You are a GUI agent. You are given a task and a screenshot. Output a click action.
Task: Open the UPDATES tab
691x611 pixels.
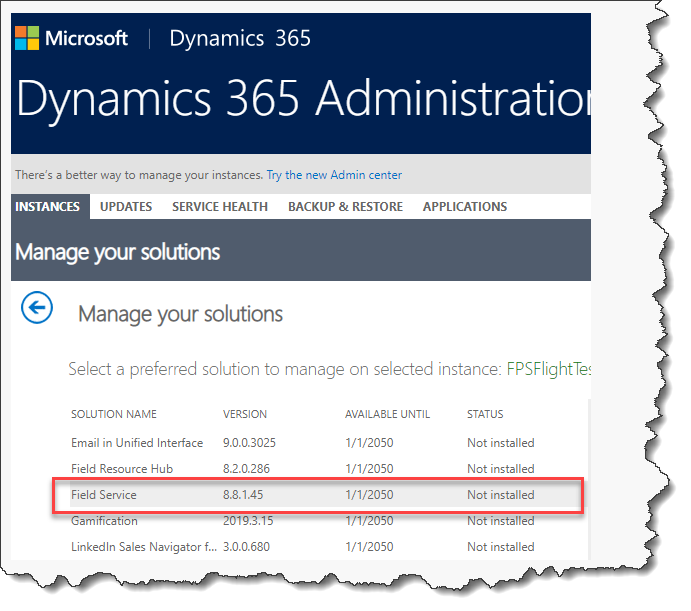pyautogui.click(x=126, y=207)
